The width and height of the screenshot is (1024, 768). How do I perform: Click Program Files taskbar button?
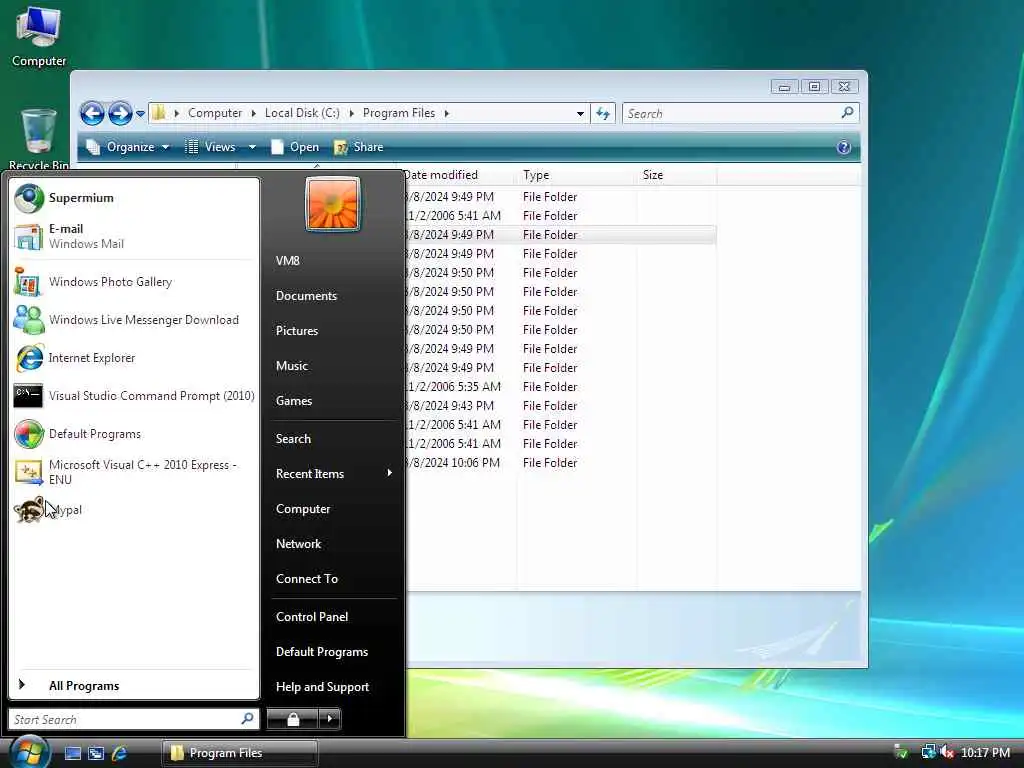click(240, 753)
